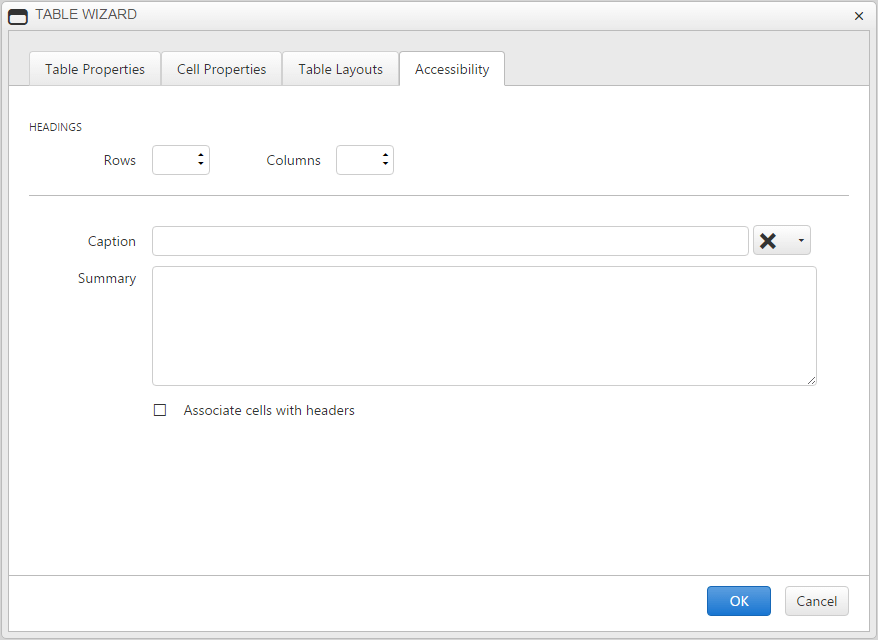
Task: Click the Table Wizard window icon
Action: 18,17
